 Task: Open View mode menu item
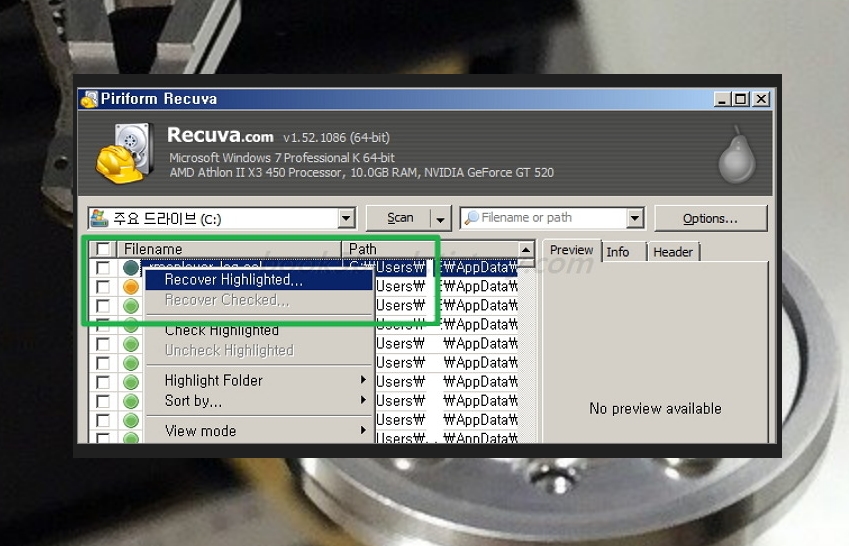pos(259,431)
